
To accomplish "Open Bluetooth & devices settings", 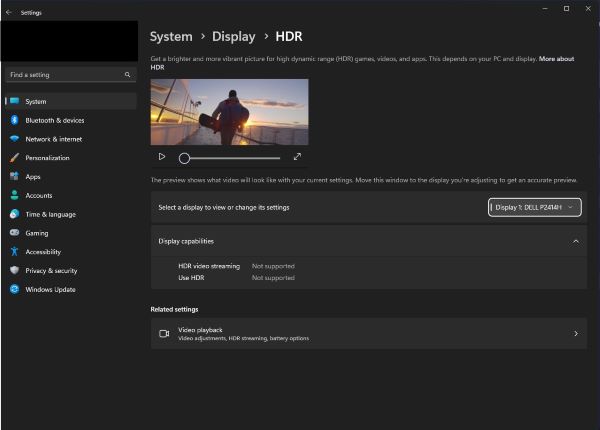I will (54, 120).
